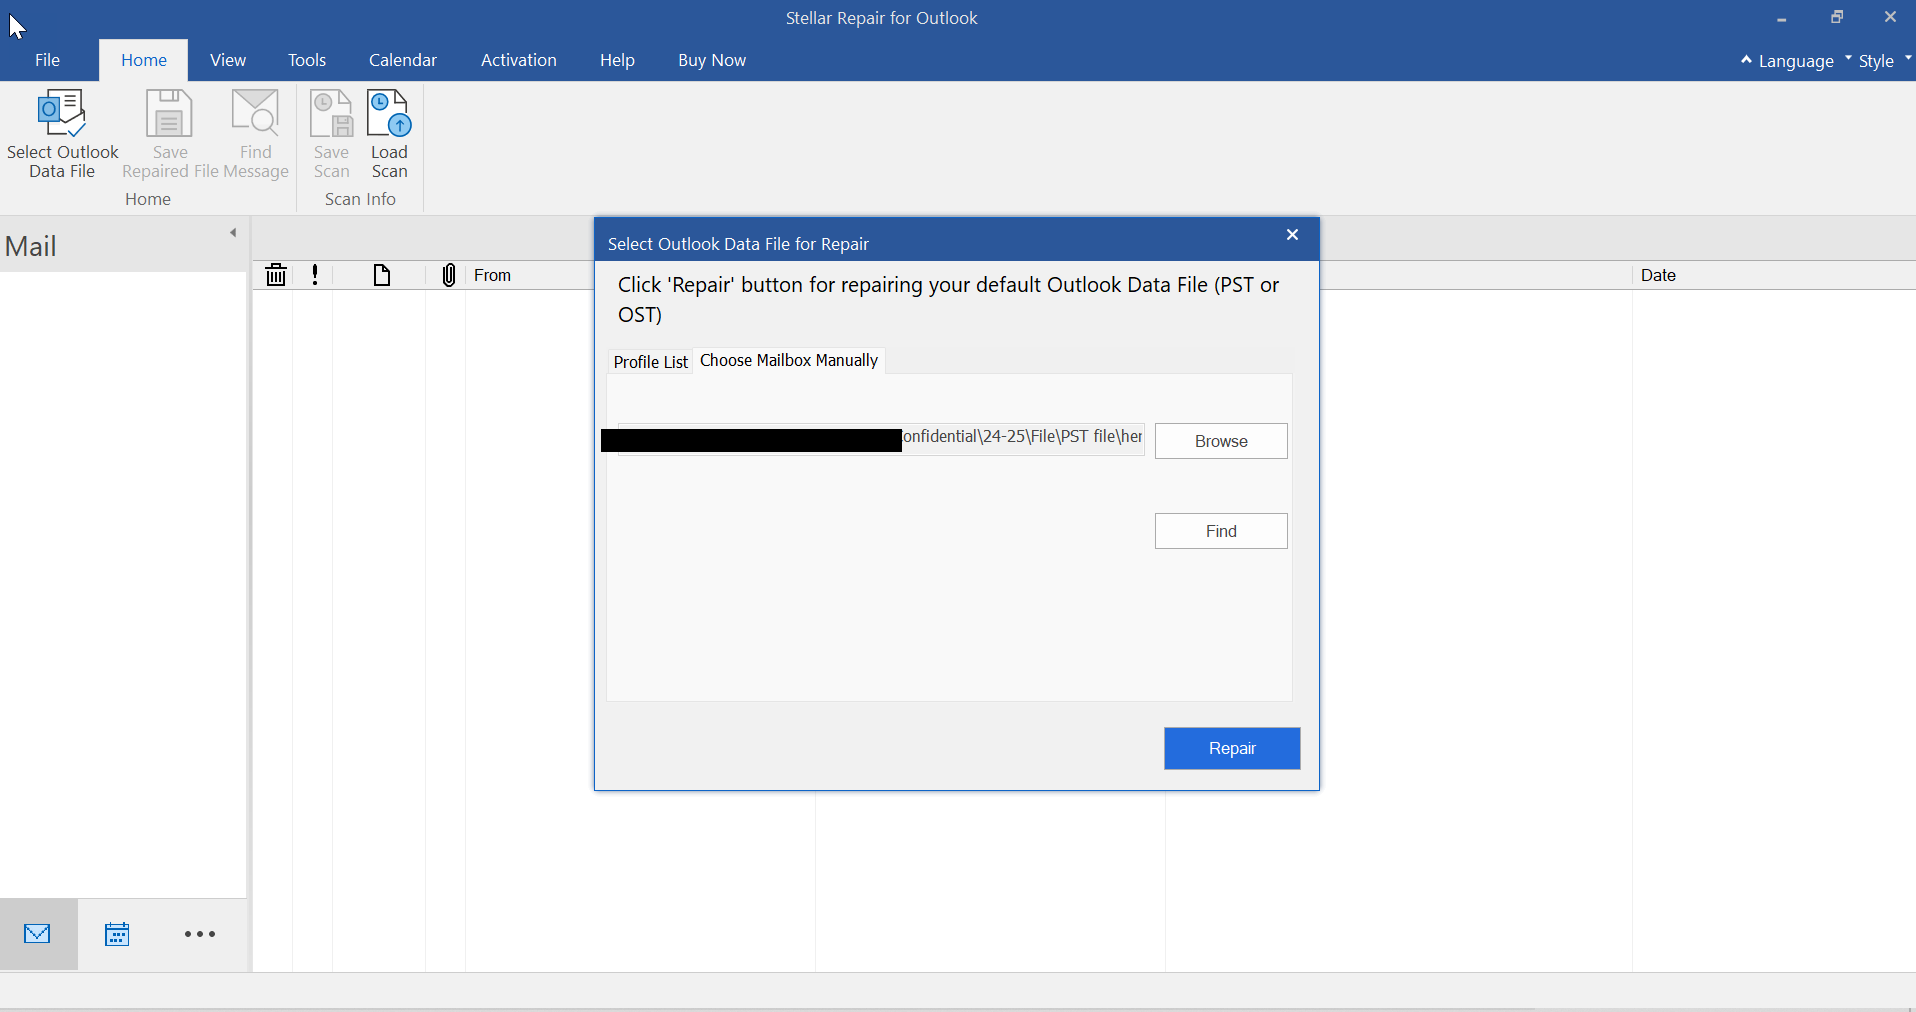The image size is (1916, 1012).
Task: Switch to the Profile List tab
Action: 651,362
